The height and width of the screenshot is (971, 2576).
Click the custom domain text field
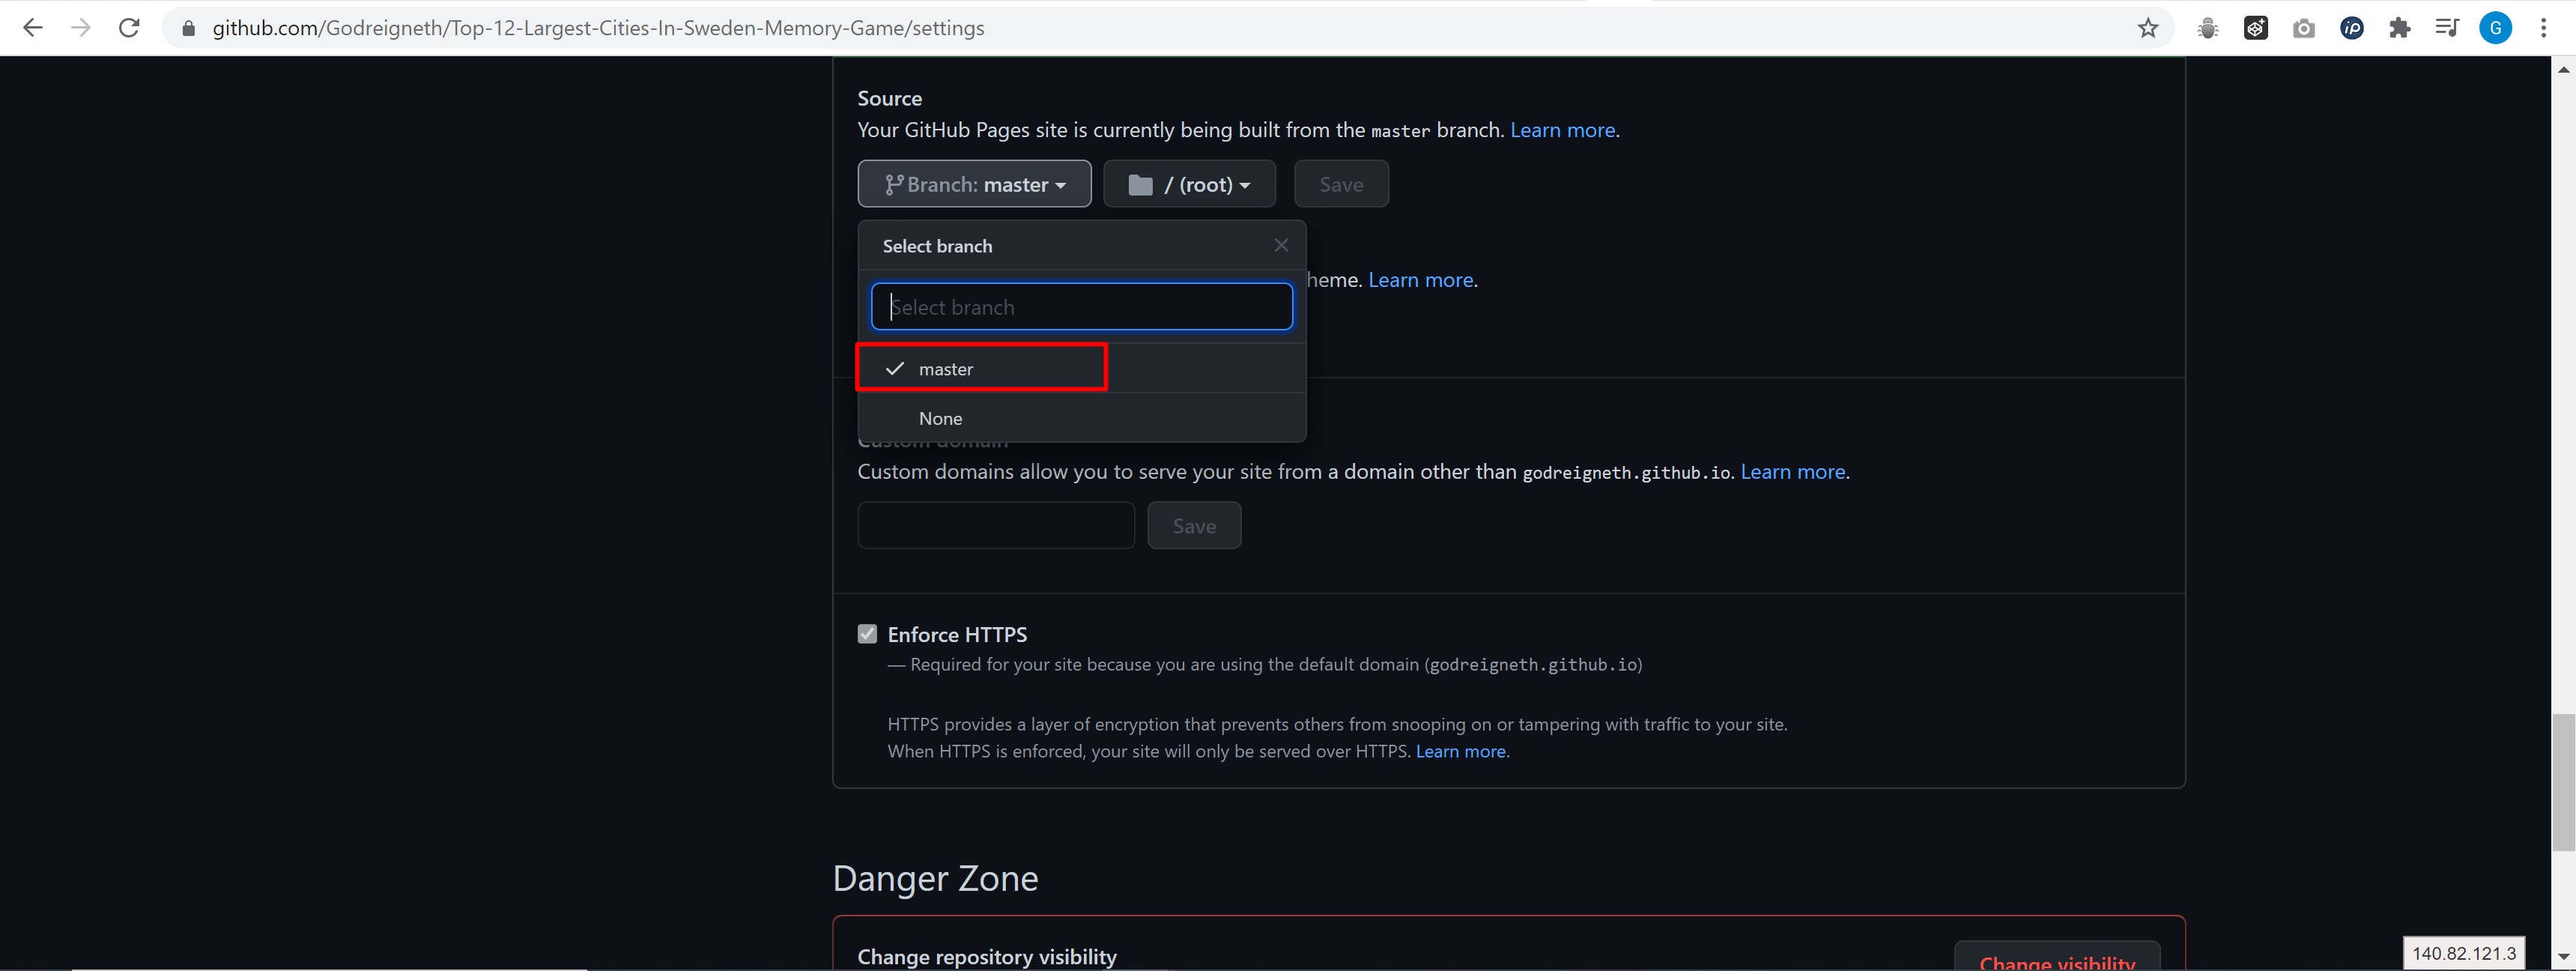[996, 525]
